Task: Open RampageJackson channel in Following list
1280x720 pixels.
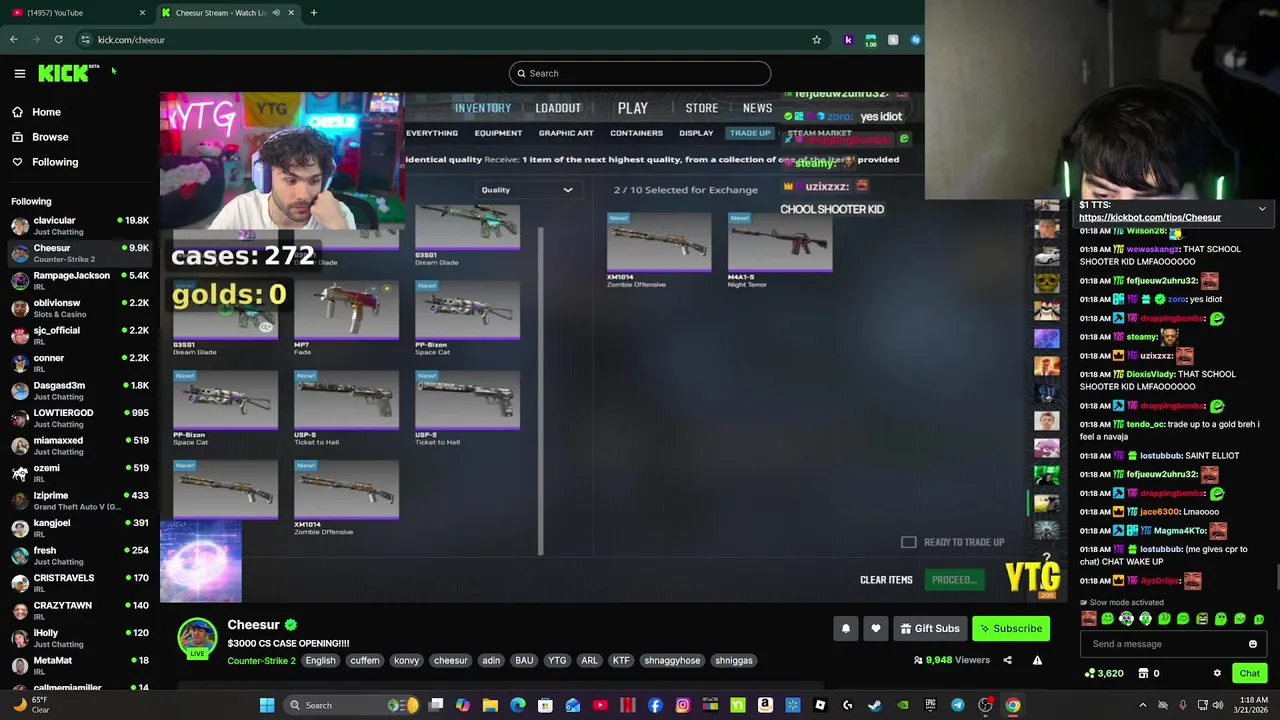Action: point(78,281)
